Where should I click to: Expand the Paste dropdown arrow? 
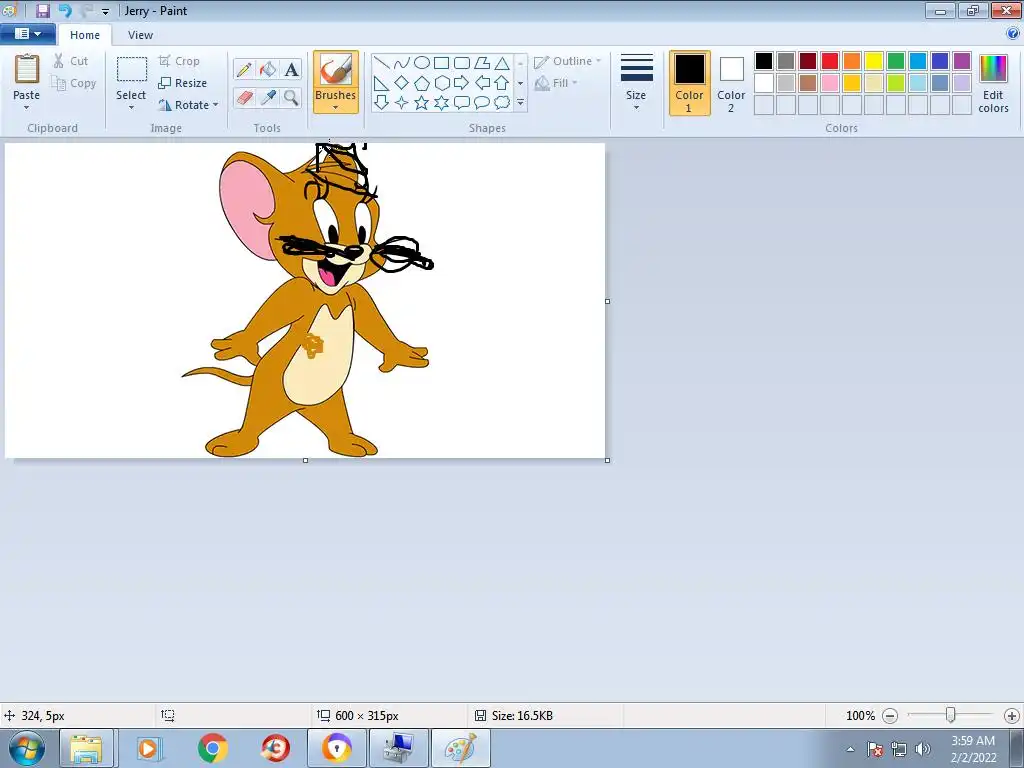coord(27,108)
